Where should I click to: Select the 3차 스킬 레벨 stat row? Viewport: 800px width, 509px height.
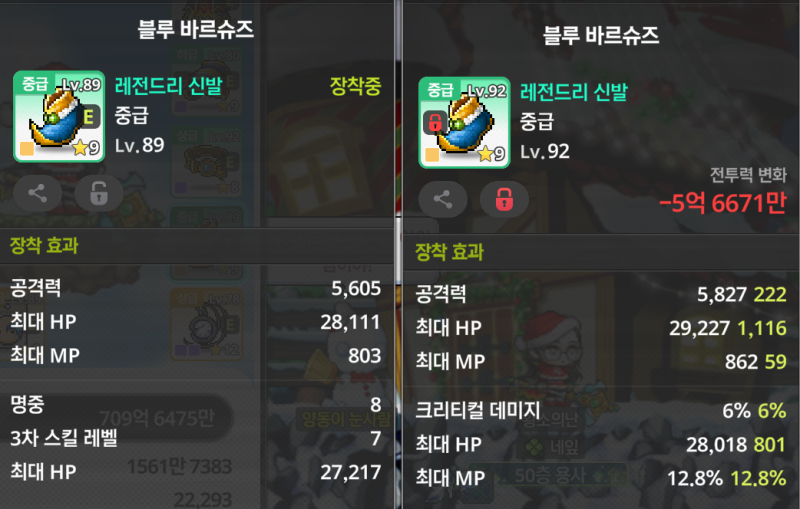[195, 438]
